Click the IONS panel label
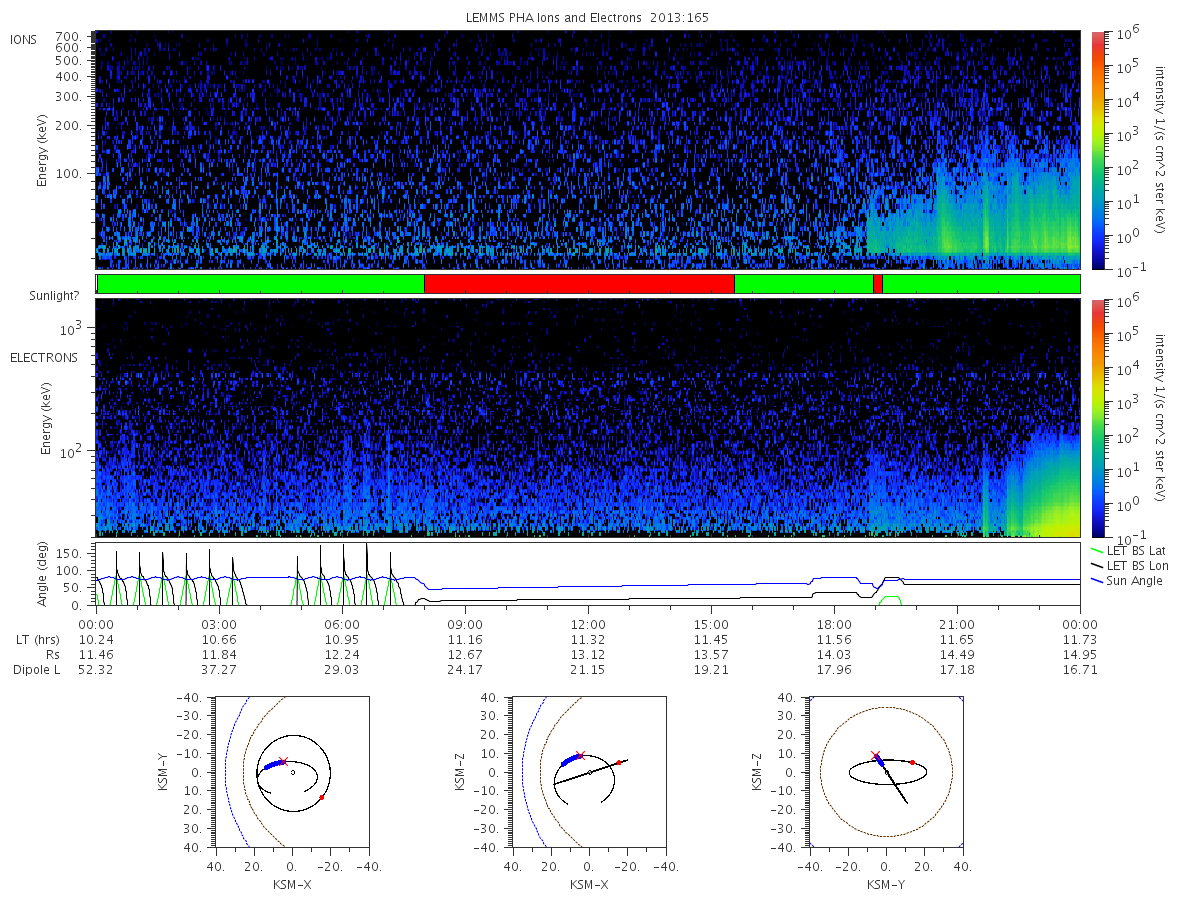 (x=24, y=39)
